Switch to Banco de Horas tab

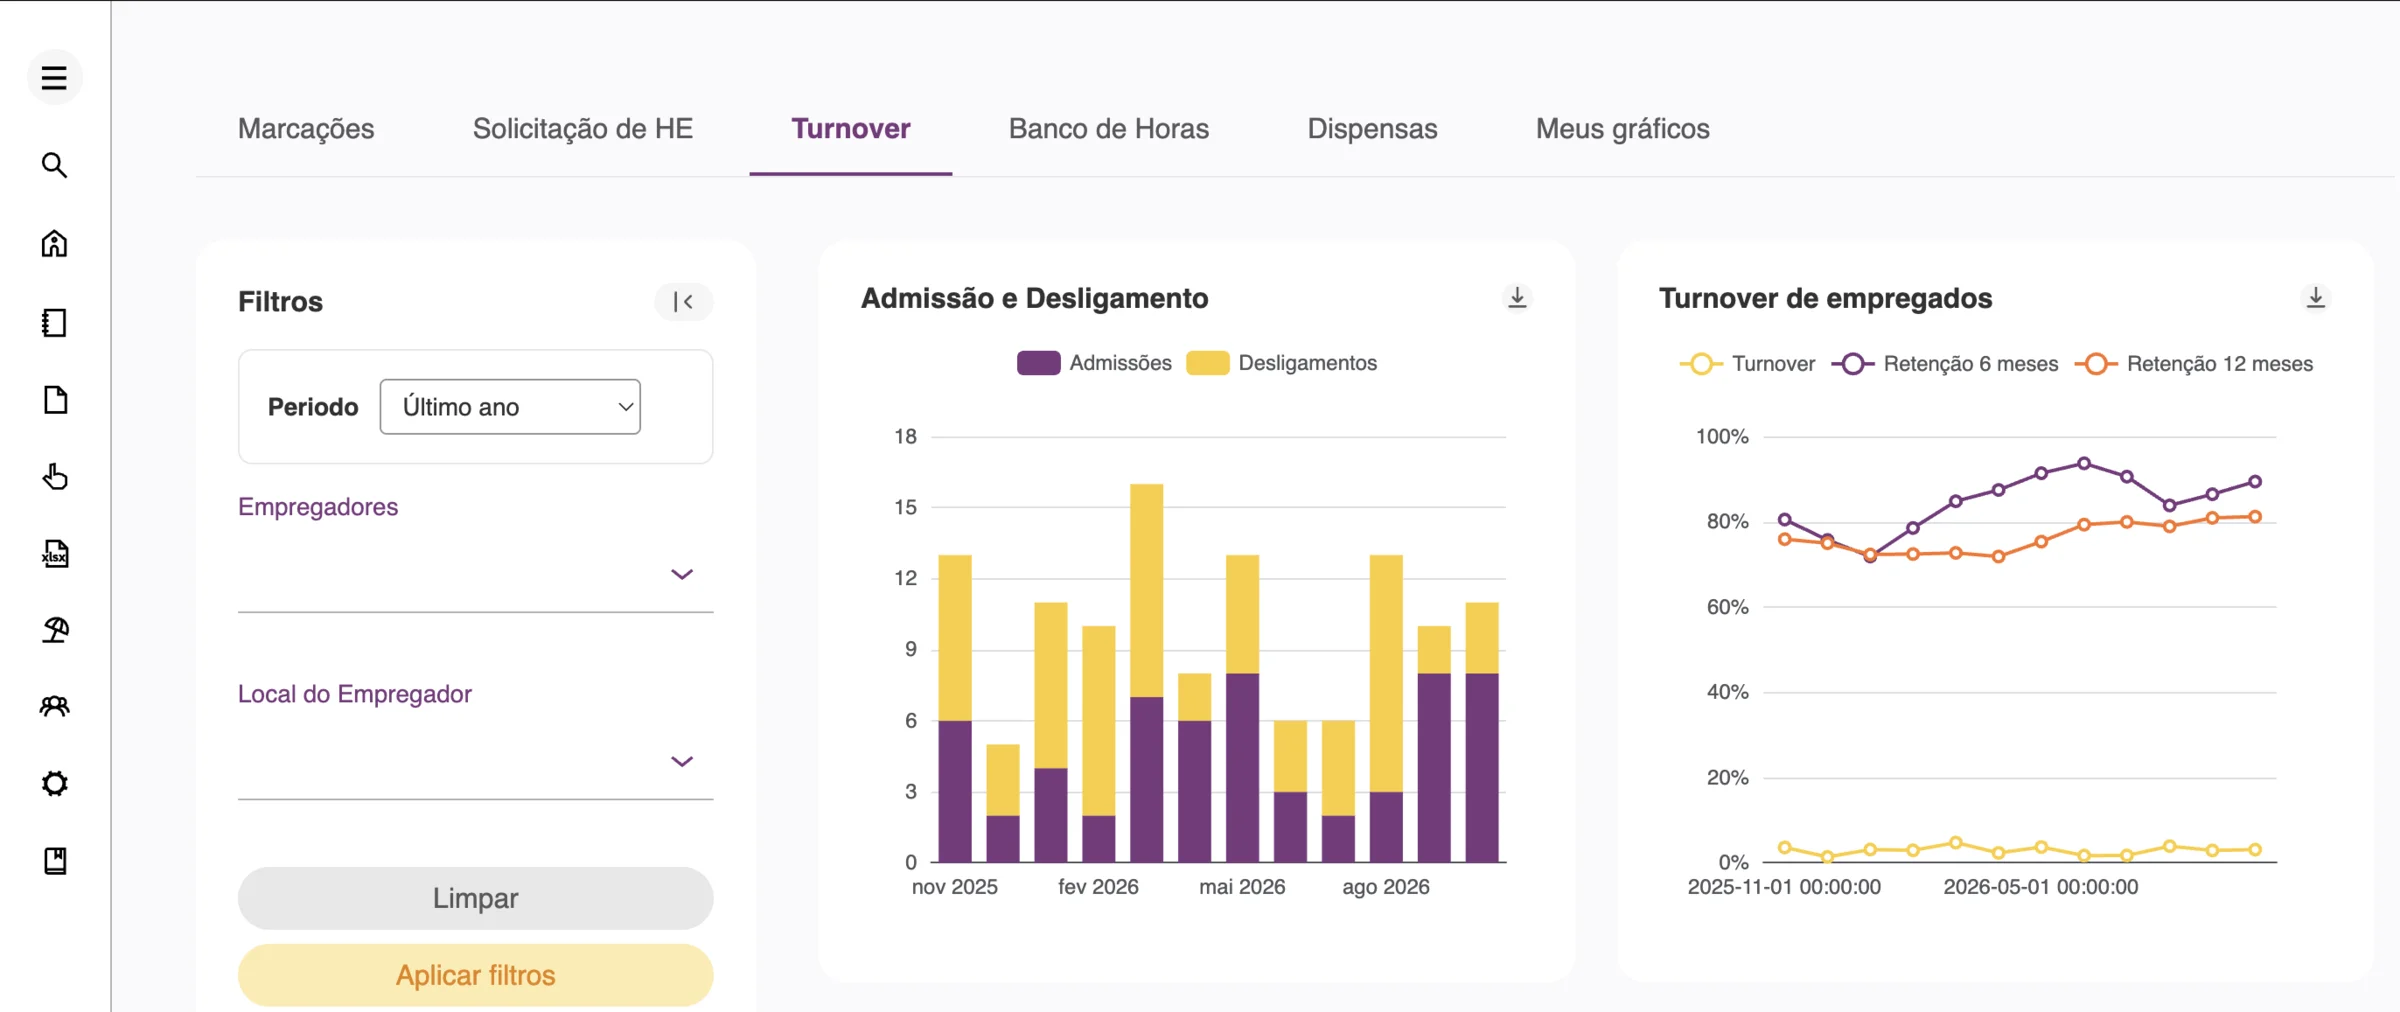tap(1109, 129)
